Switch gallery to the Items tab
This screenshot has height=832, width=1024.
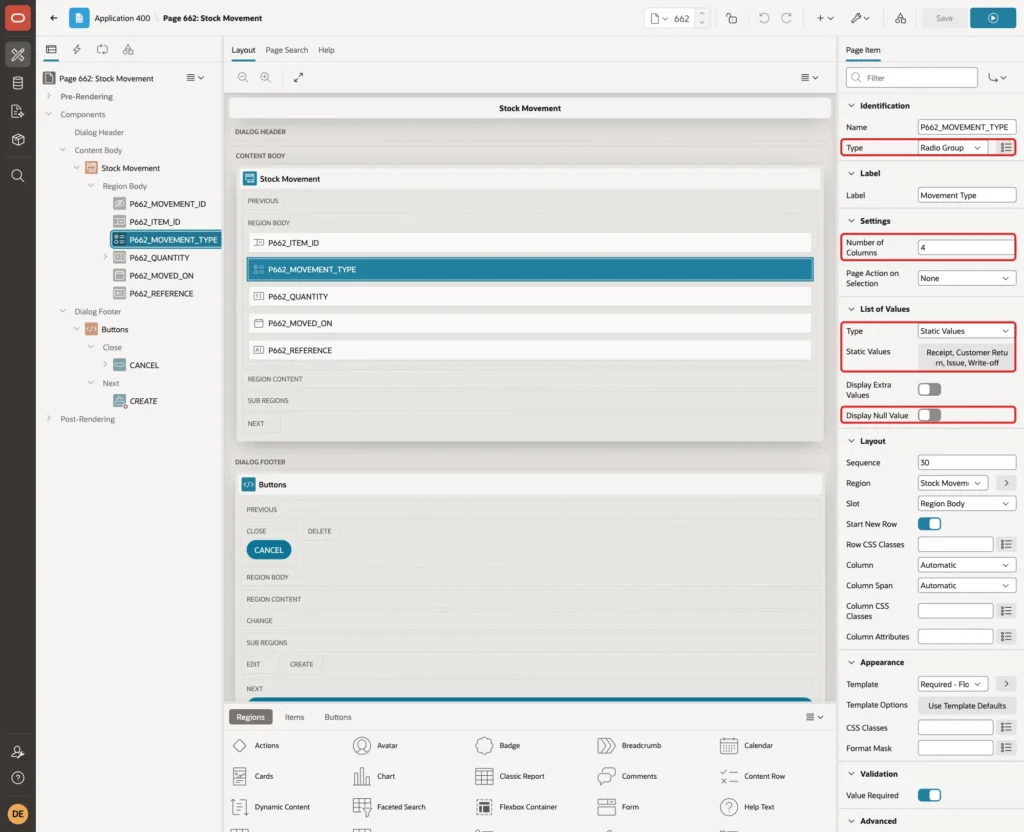pyautogui.click(x=295, y=717)
